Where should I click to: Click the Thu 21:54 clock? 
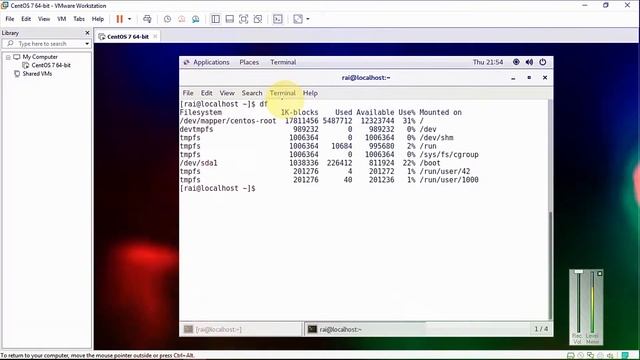coord(488,62)
